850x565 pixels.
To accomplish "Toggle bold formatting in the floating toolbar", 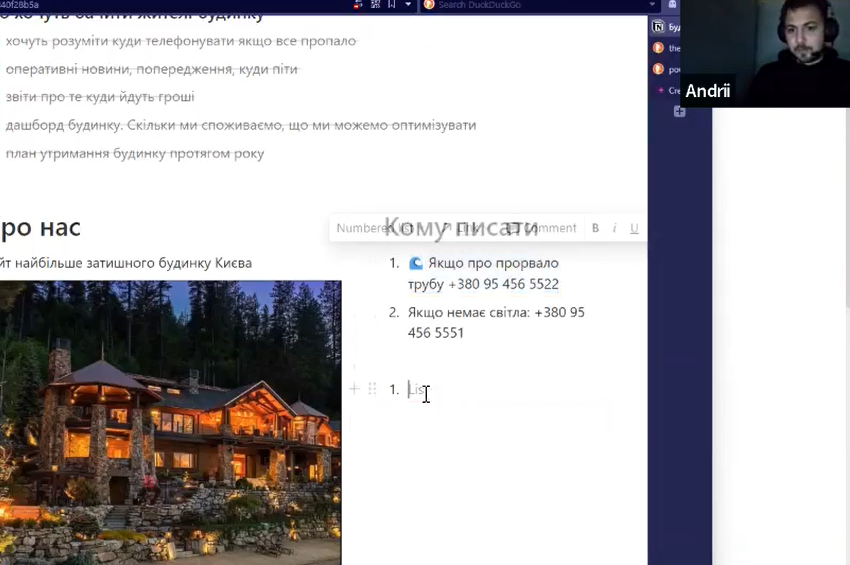I will point(595,228).
